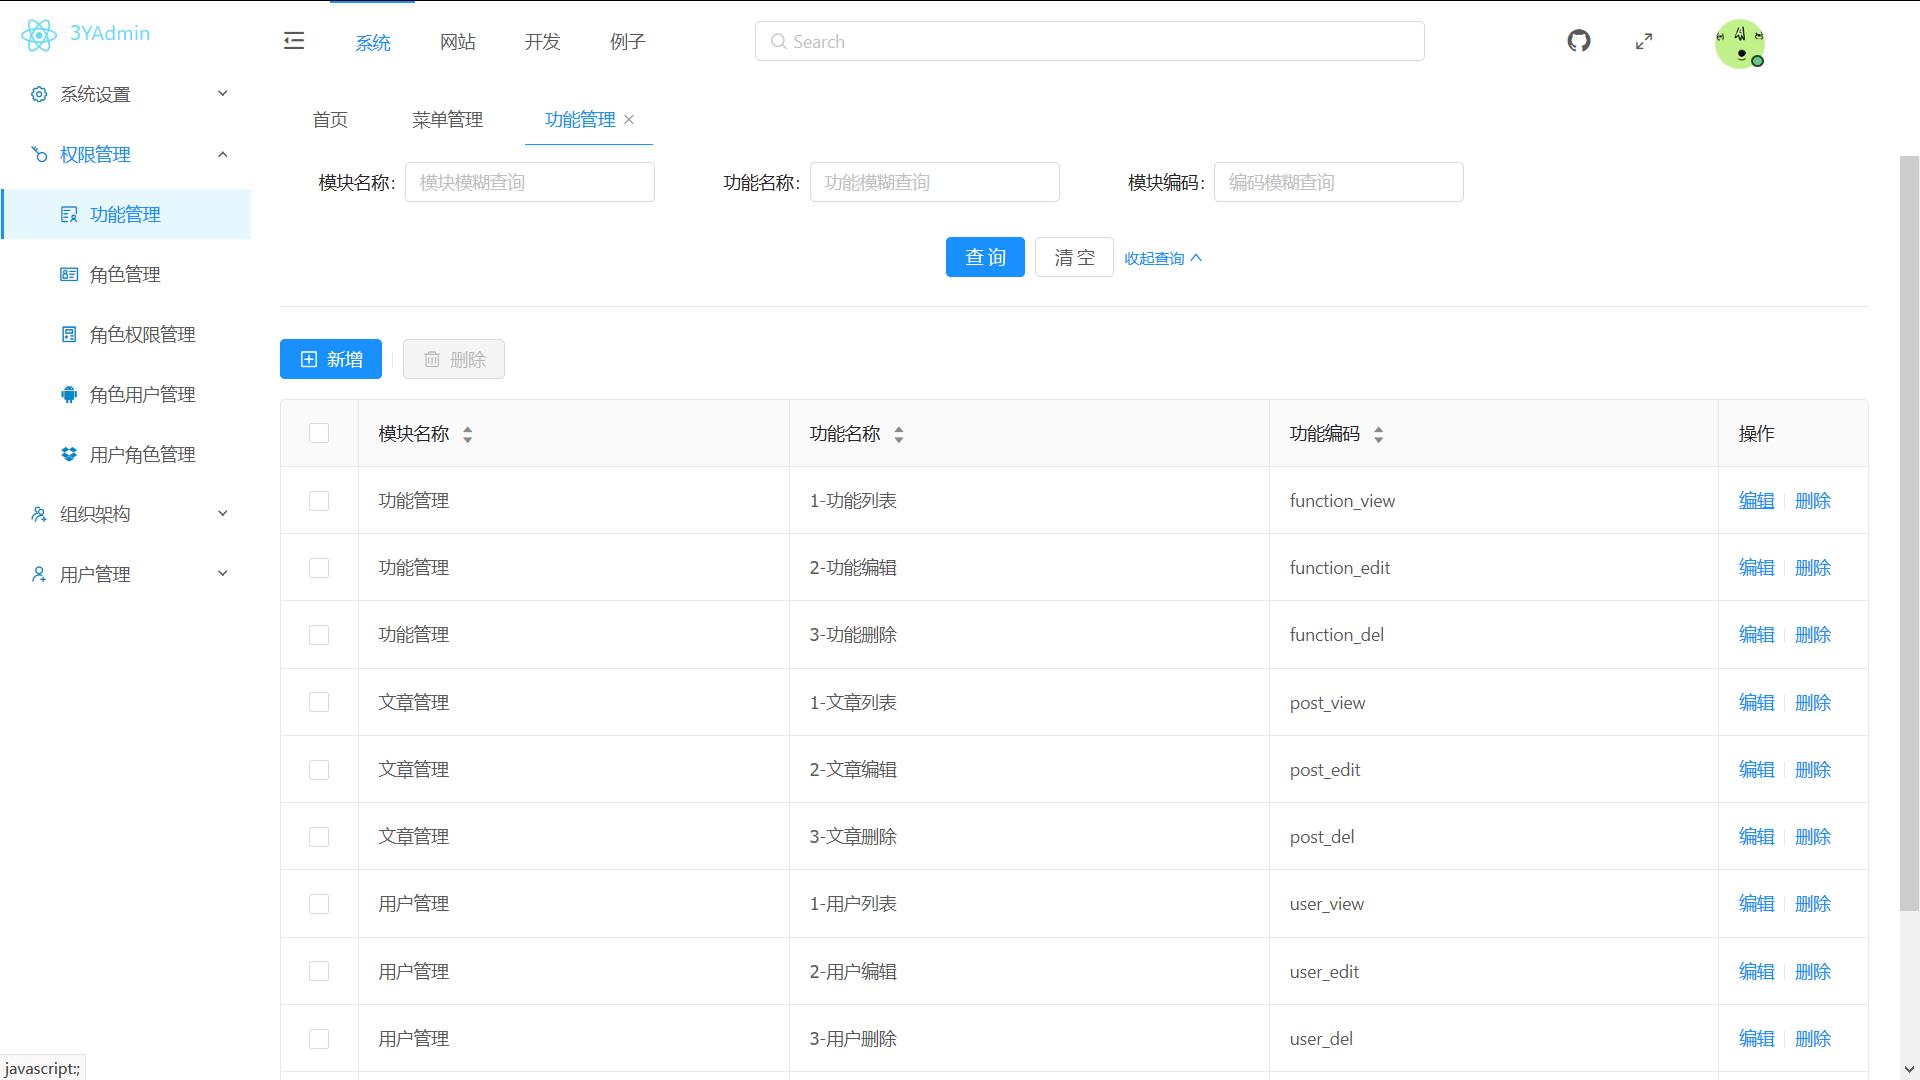Collapse the query form via 收起查询
Image resolution: width=1920 pixels, height=1080 pixels.
coord(1162,258)
